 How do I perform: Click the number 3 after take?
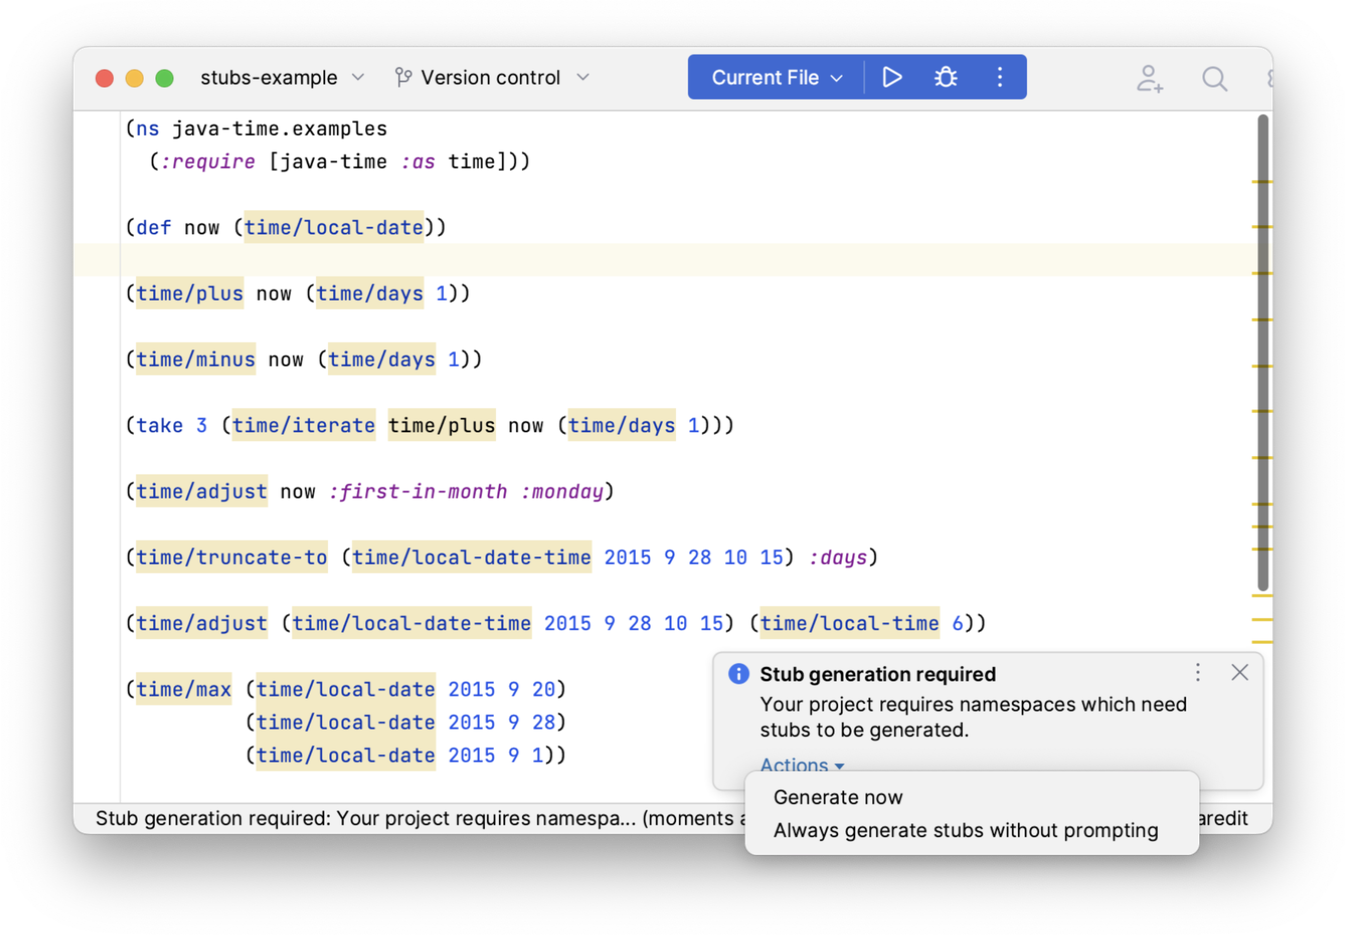(x=202, y=425)
